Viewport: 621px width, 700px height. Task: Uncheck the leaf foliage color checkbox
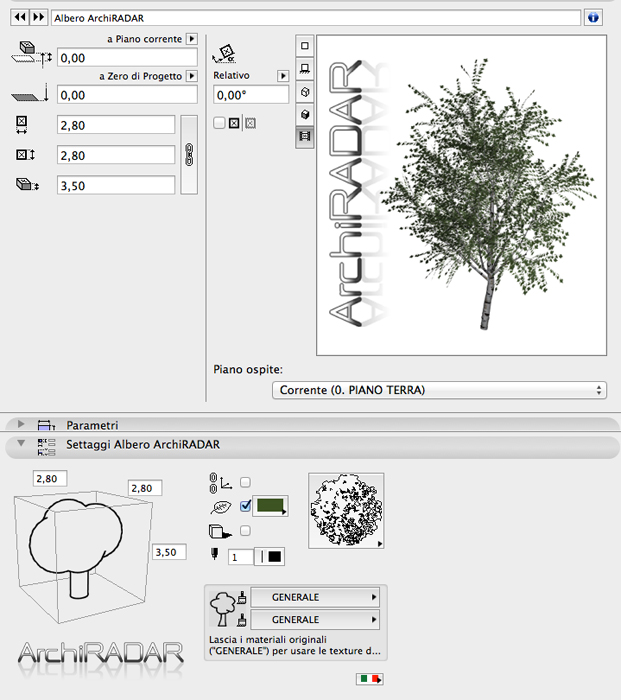pos(245,506)
